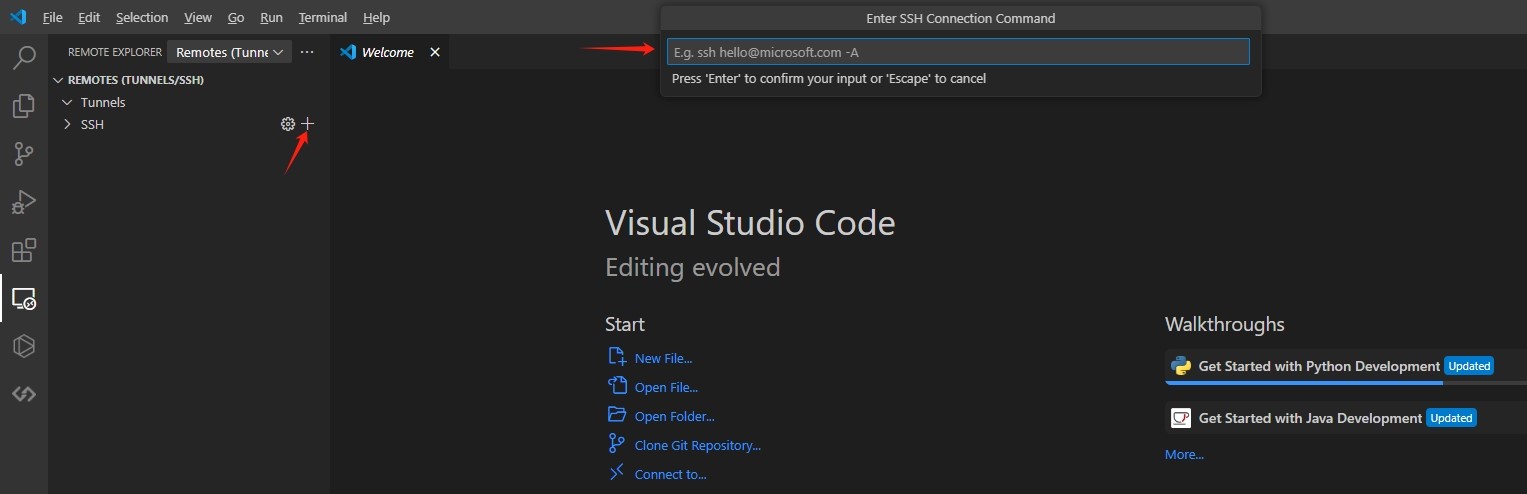Screen dimensions: 1527x494
Task: Click the Updated badge on Python walkthrough
Action: 1469,366
